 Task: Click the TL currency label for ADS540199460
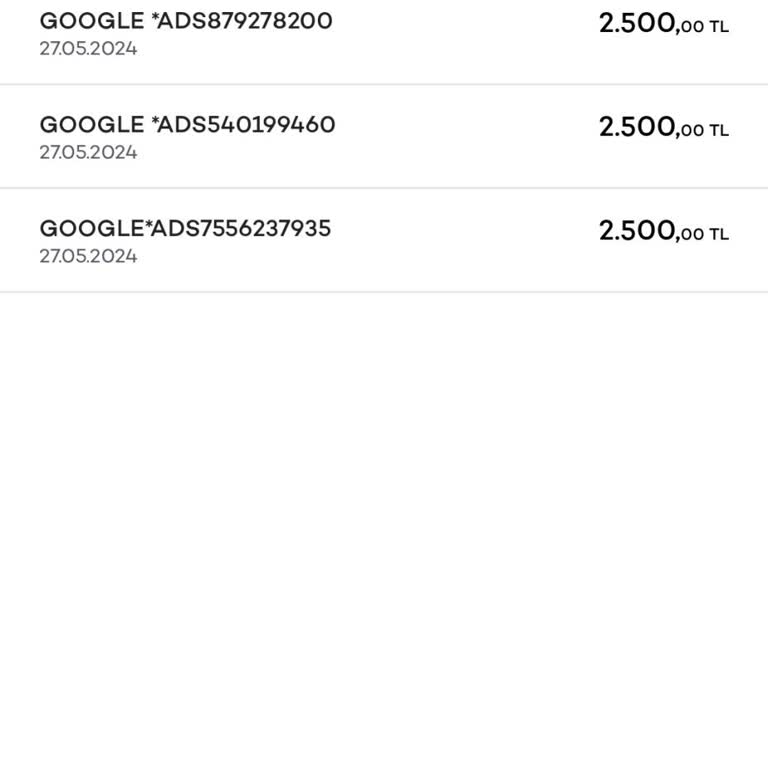719,132
